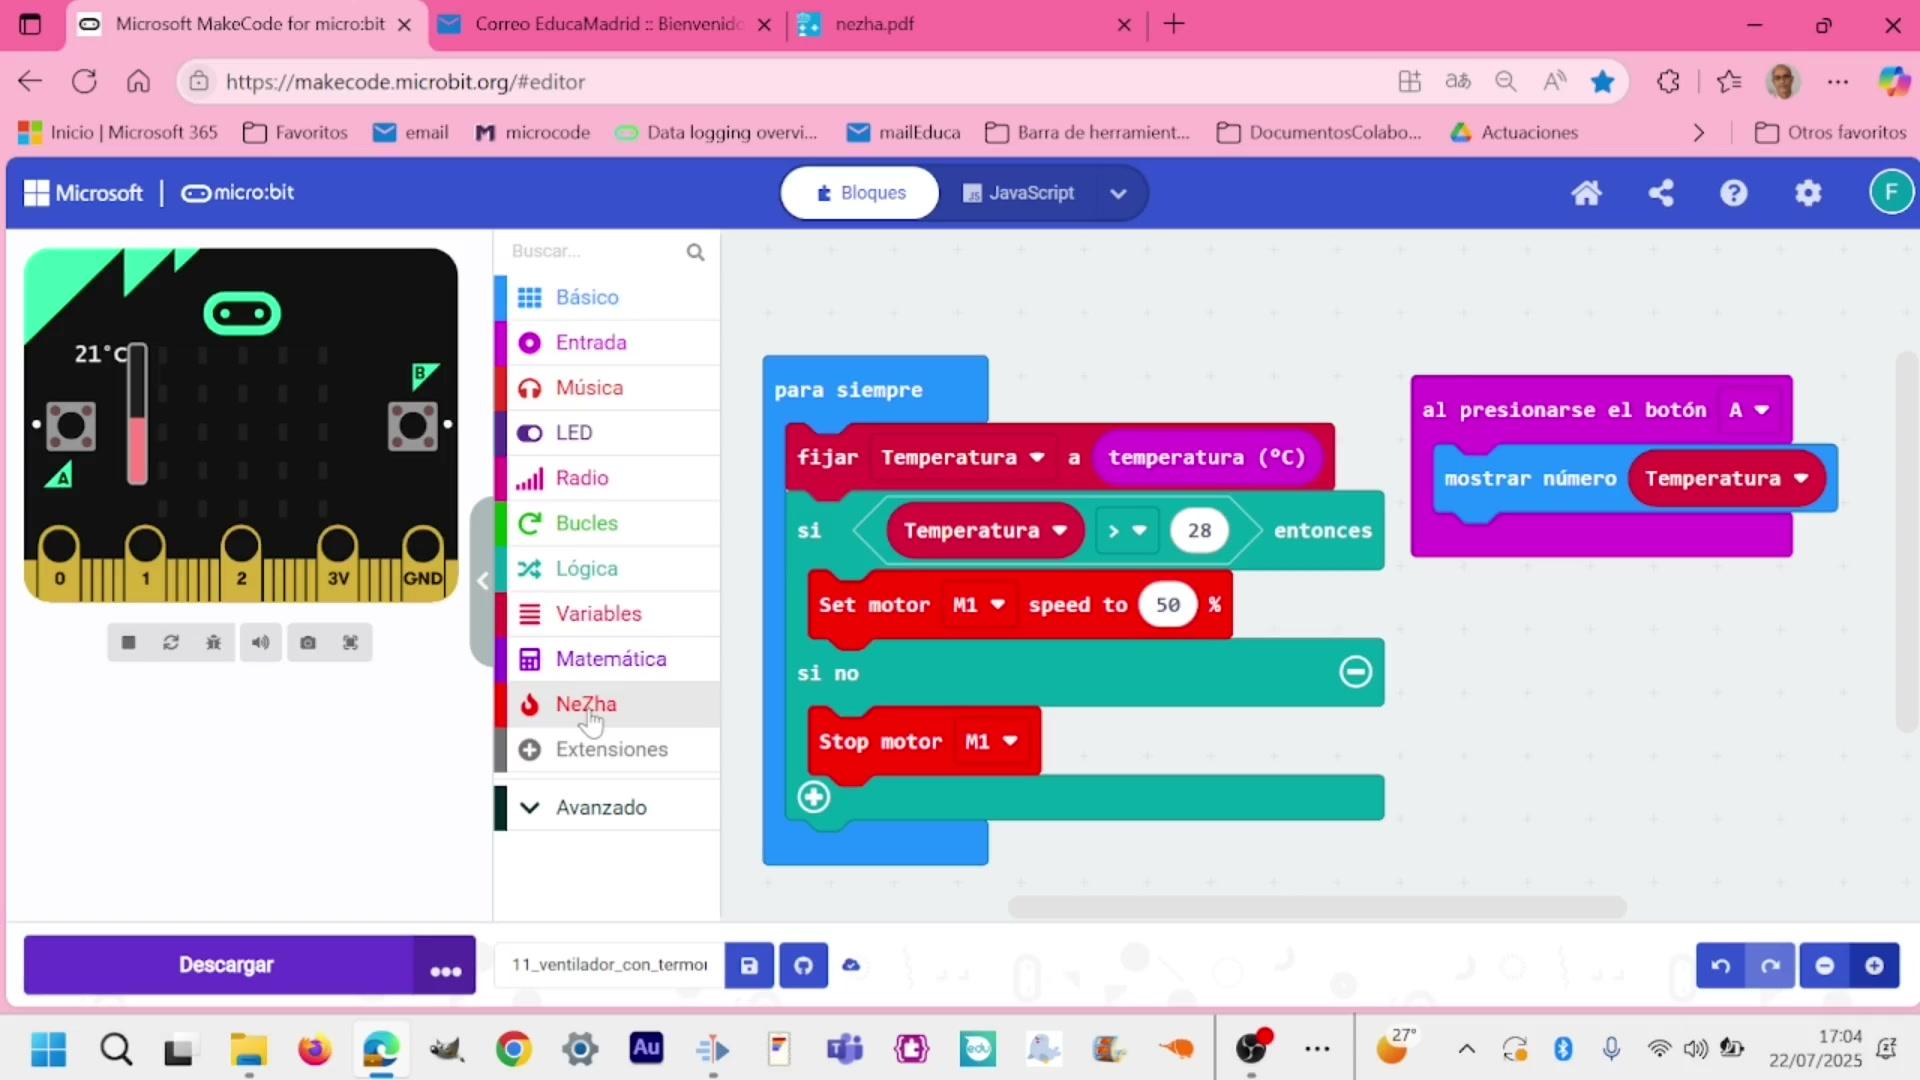1920x1080 pixels.
Task: Open the NeZha blocks category
Action: 586,704
